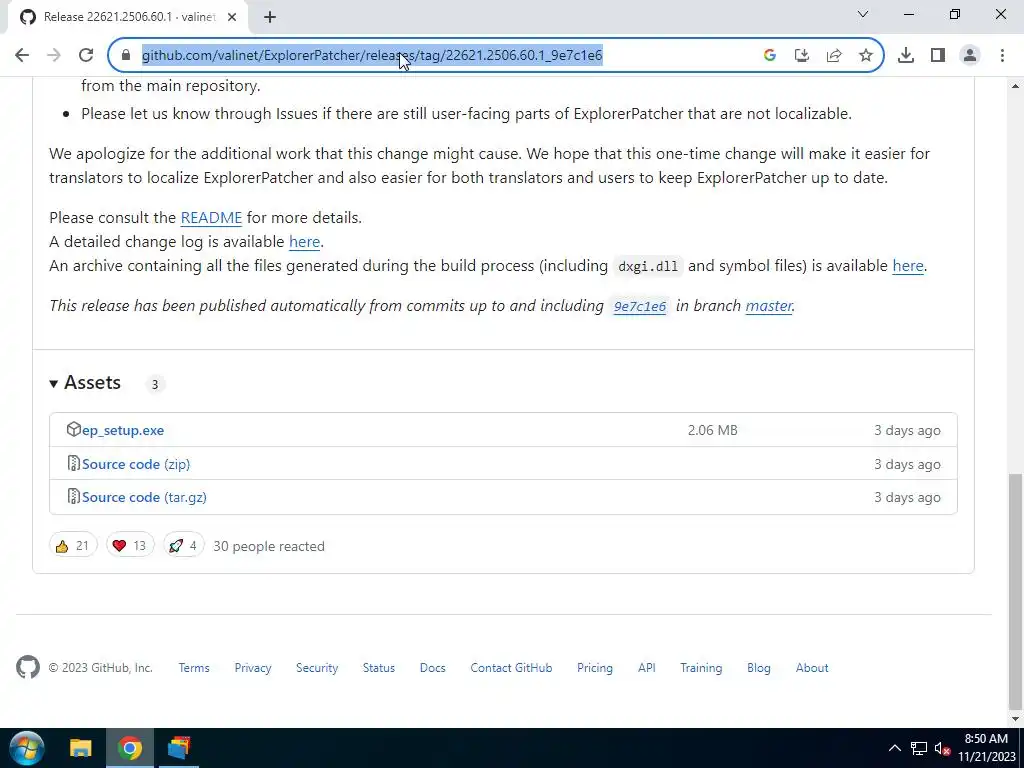Open the Training footer link
Viewport: 1024px width, 768px height.
701,668
